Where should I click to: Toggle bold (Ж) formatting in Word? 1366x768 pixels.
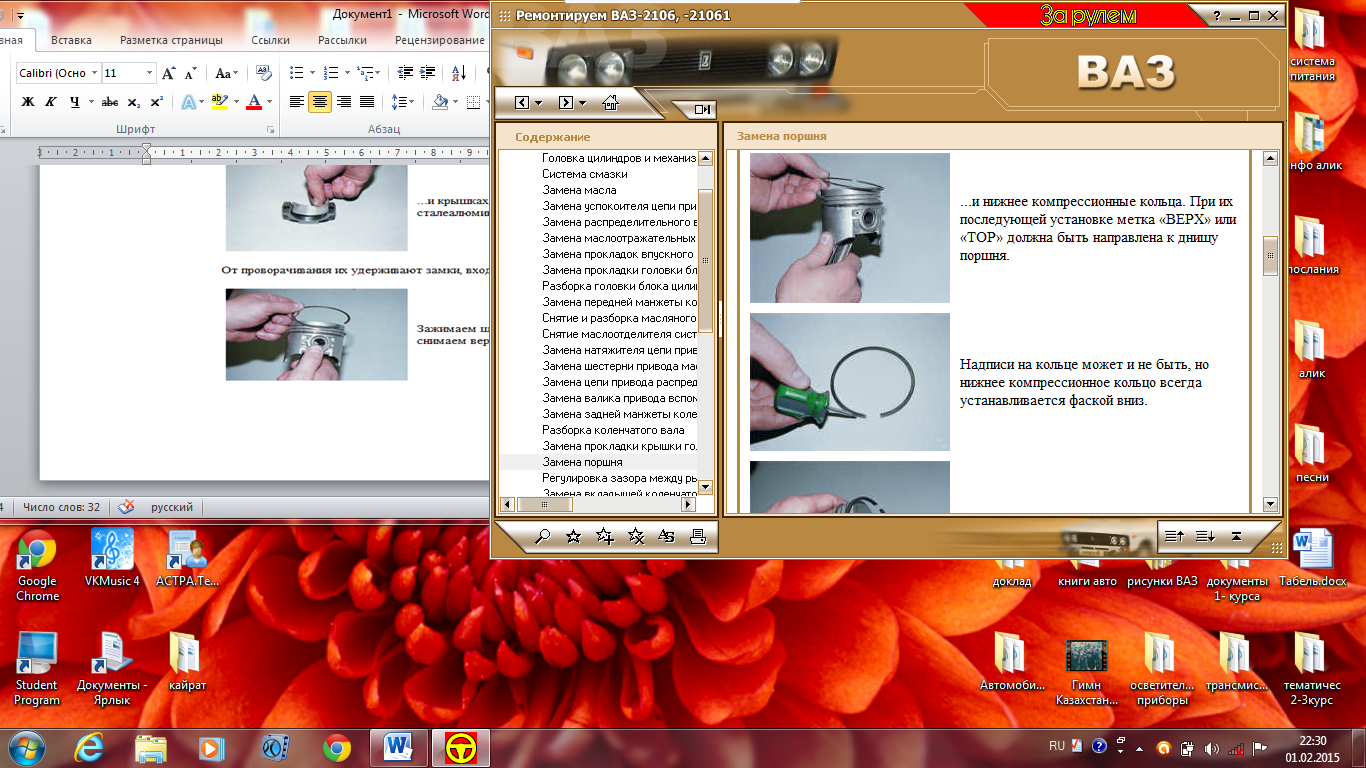point(28,102)
